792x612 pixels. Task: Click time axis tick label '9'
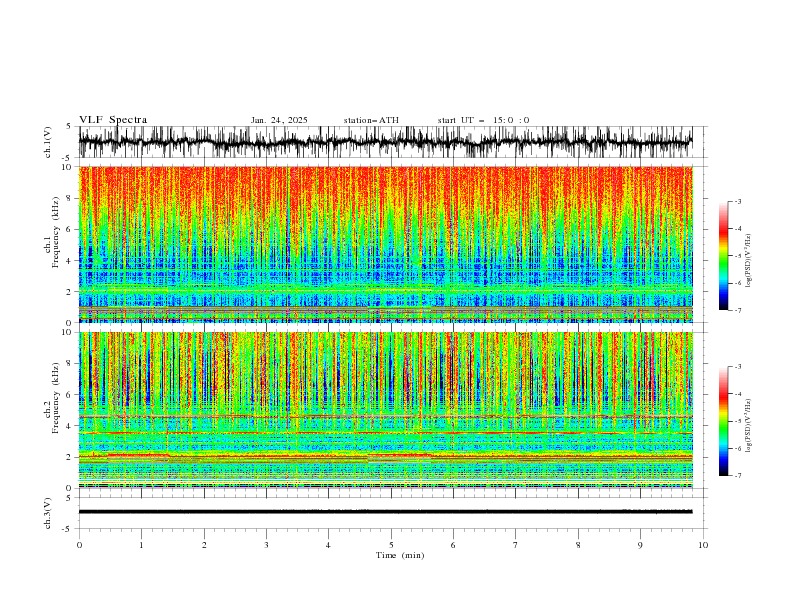[x=640, y=545]
